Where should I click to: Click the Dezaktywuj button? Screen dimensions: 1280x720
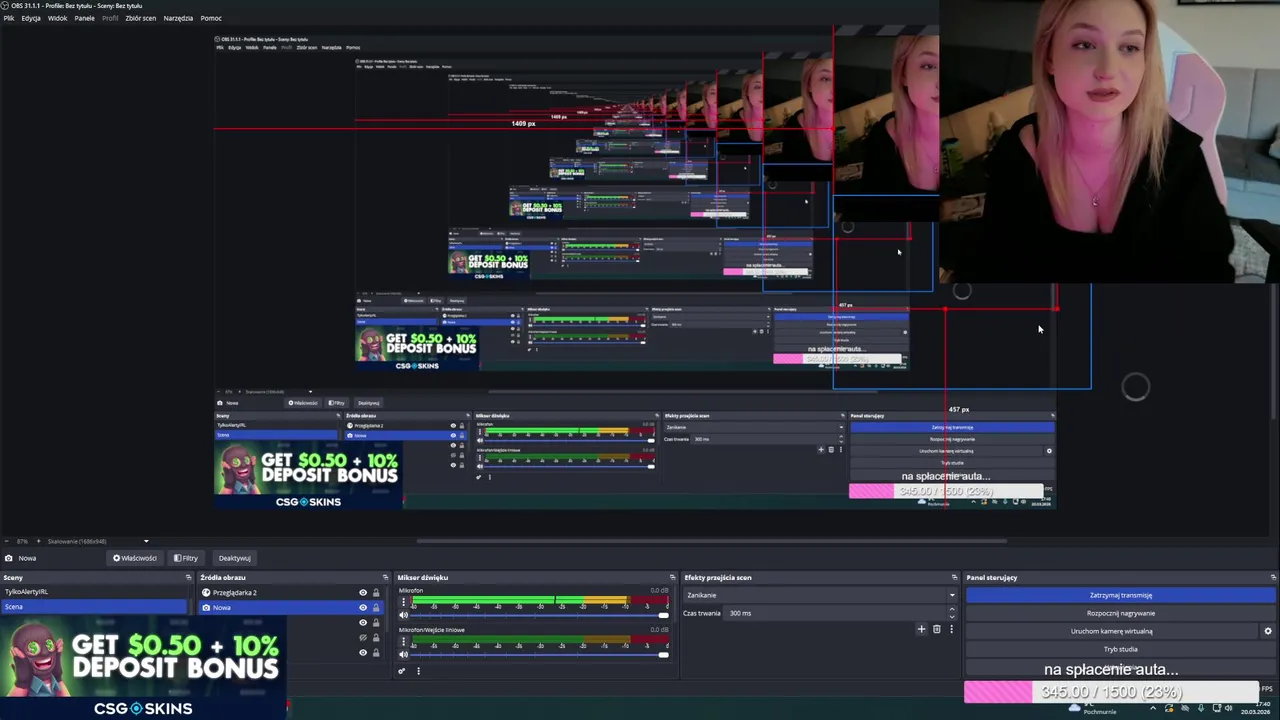pyautogui.click(x=235, y=558)
